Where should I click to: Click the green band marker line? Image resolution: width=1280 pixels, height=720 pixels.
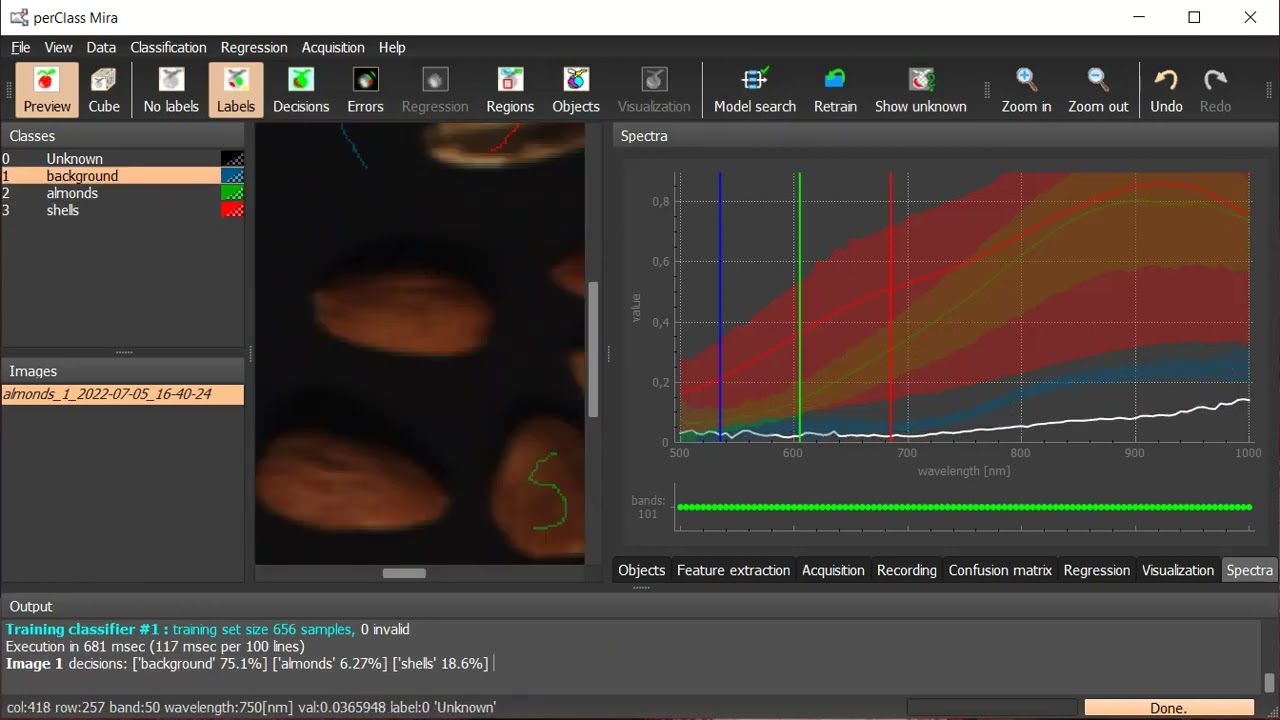[x=799, y=306]
